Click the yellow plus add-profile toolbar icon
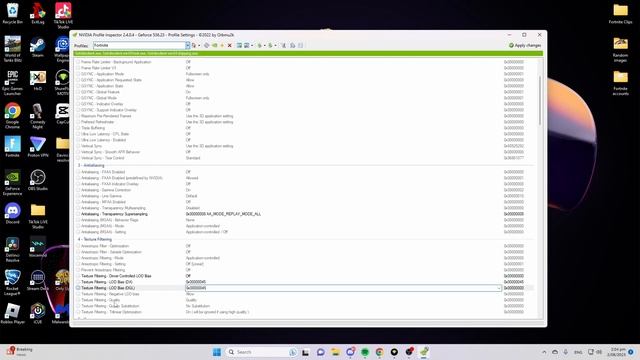 tap(222, 45)
